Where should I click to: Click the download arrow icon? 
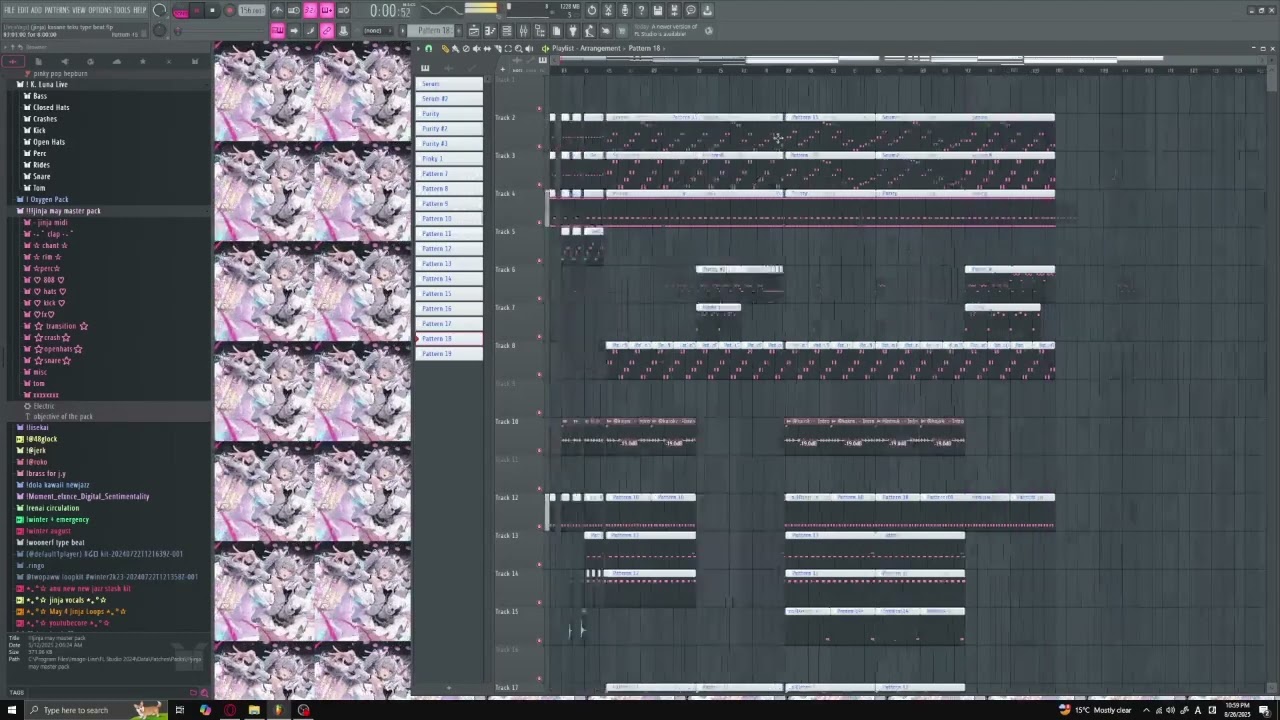point(707,10)
